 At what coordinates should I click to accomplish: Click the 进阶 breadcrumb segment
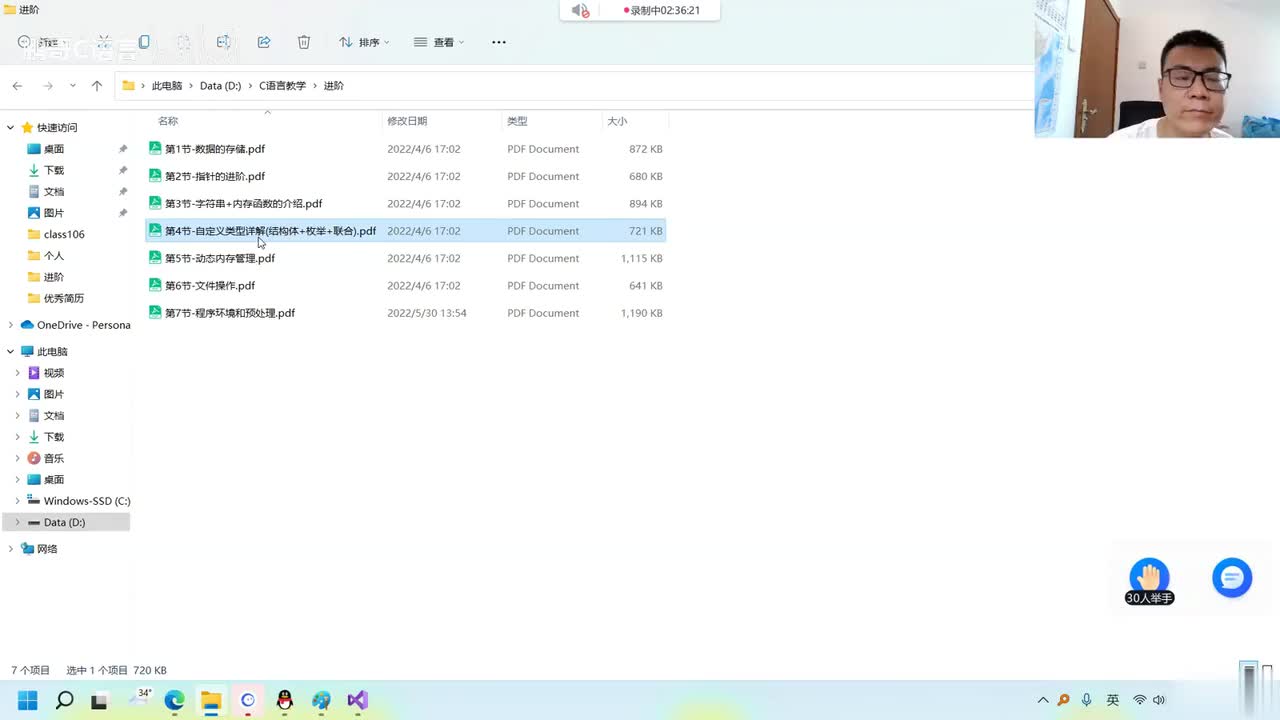point(333,86)
